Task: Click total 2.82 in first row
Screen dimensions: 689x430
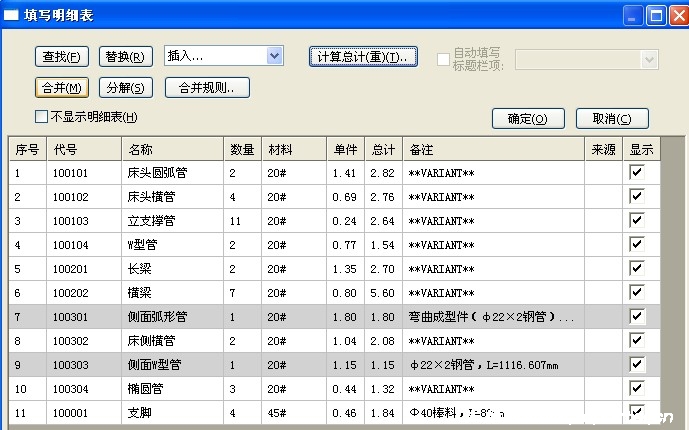Action: tap(384, 173)
